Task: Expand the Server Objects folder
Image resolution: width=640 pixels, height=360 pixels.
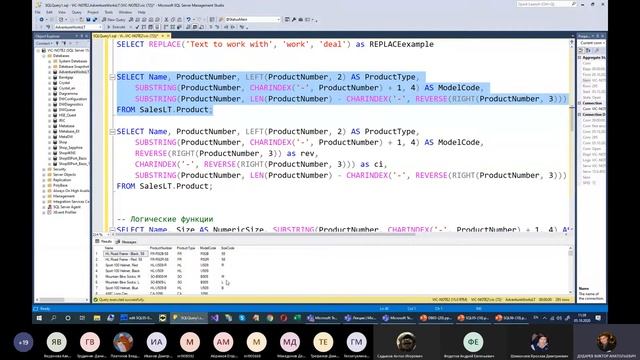Action: (44, 175)
